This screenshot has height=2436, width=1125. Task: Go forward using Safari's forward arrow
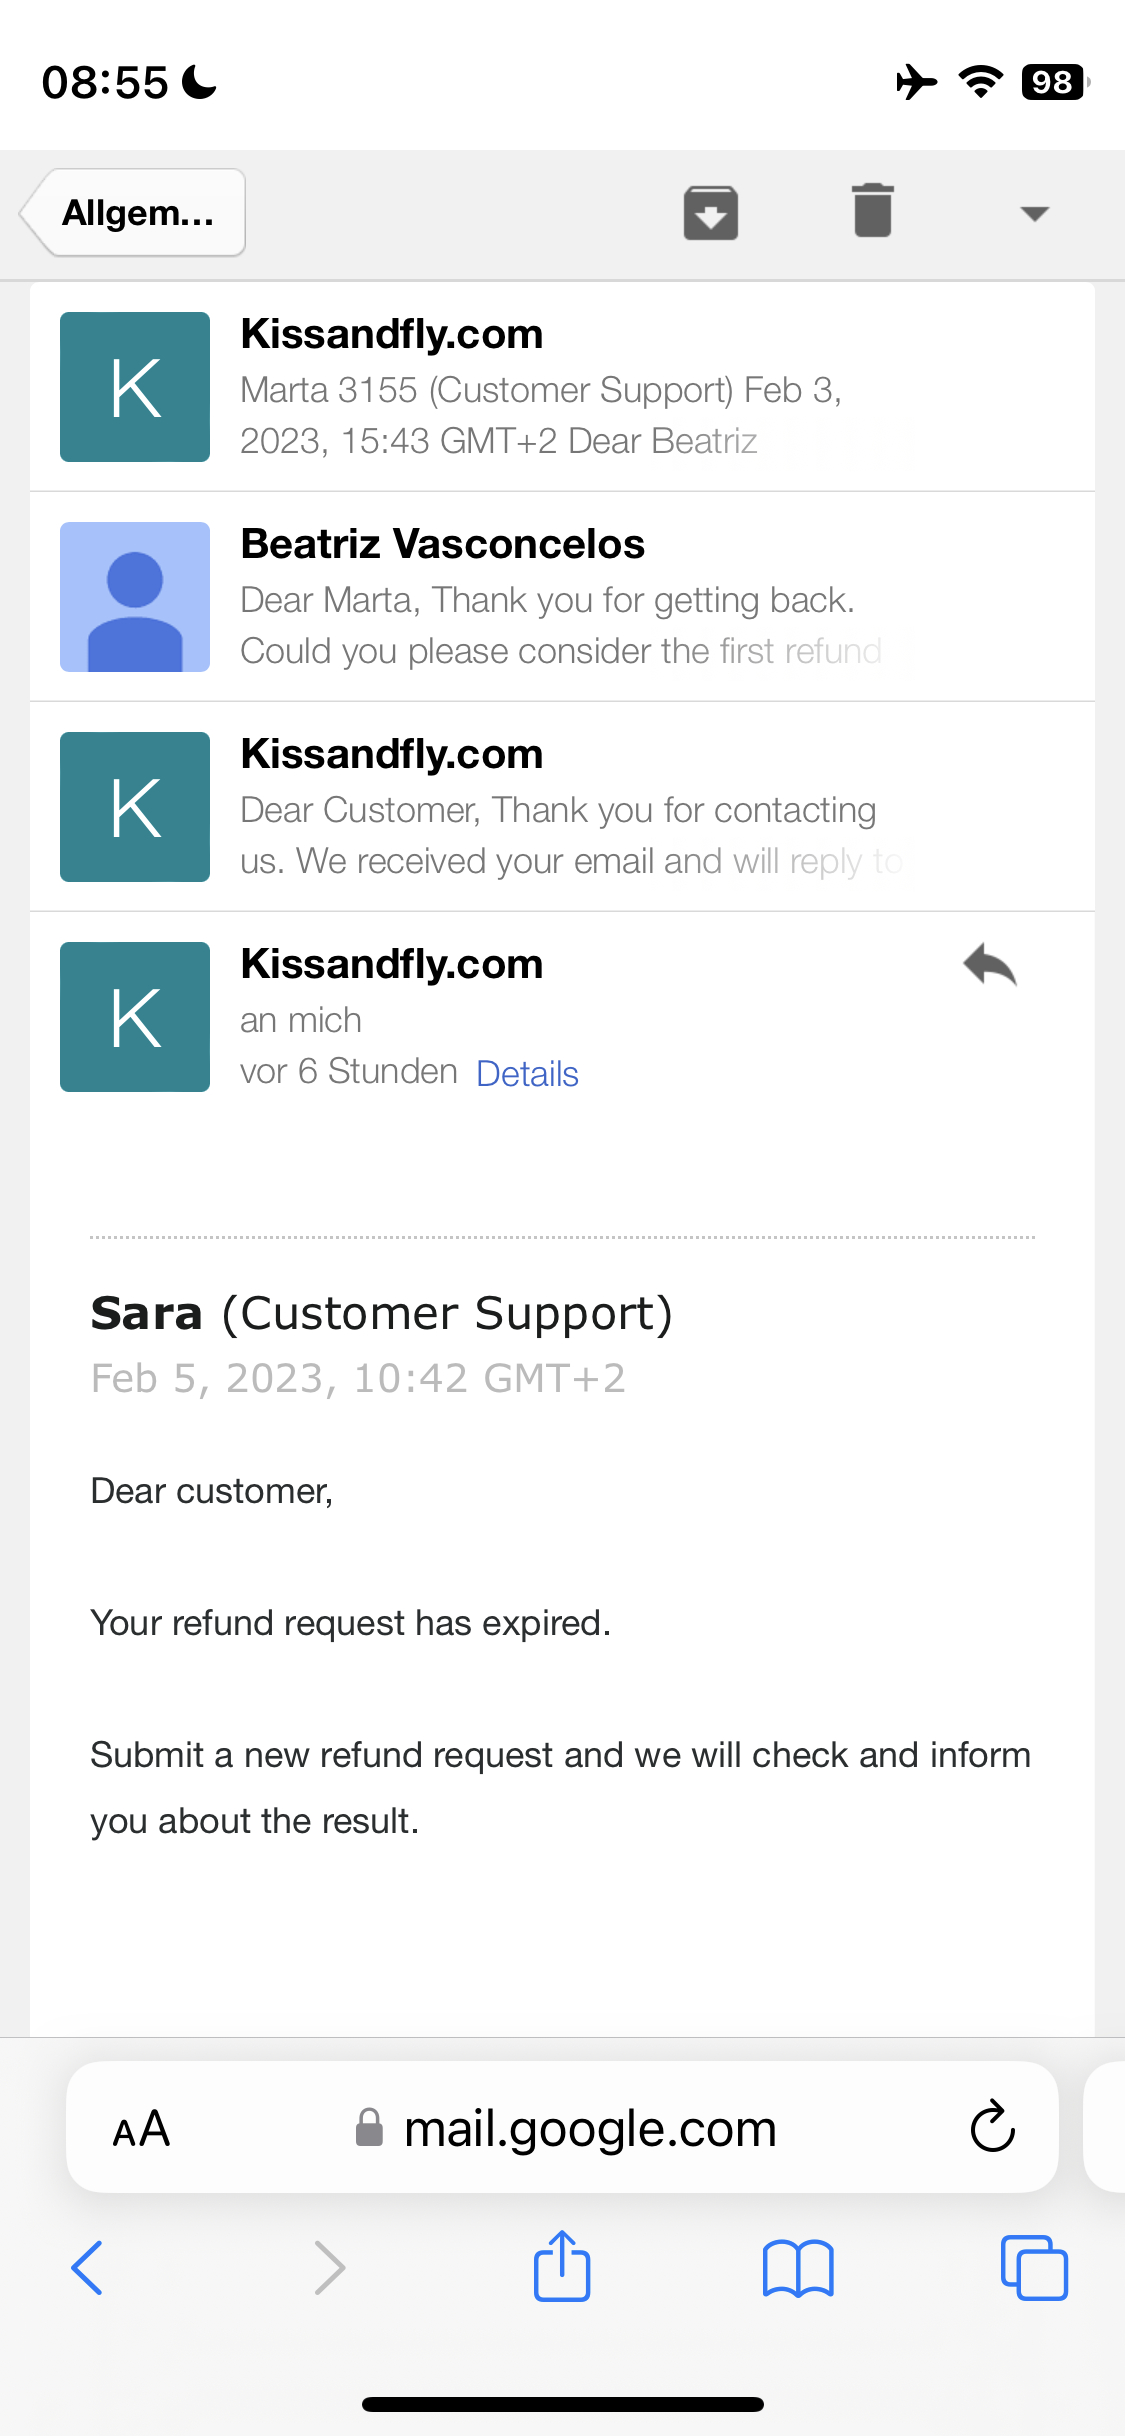click(330, 2267)
